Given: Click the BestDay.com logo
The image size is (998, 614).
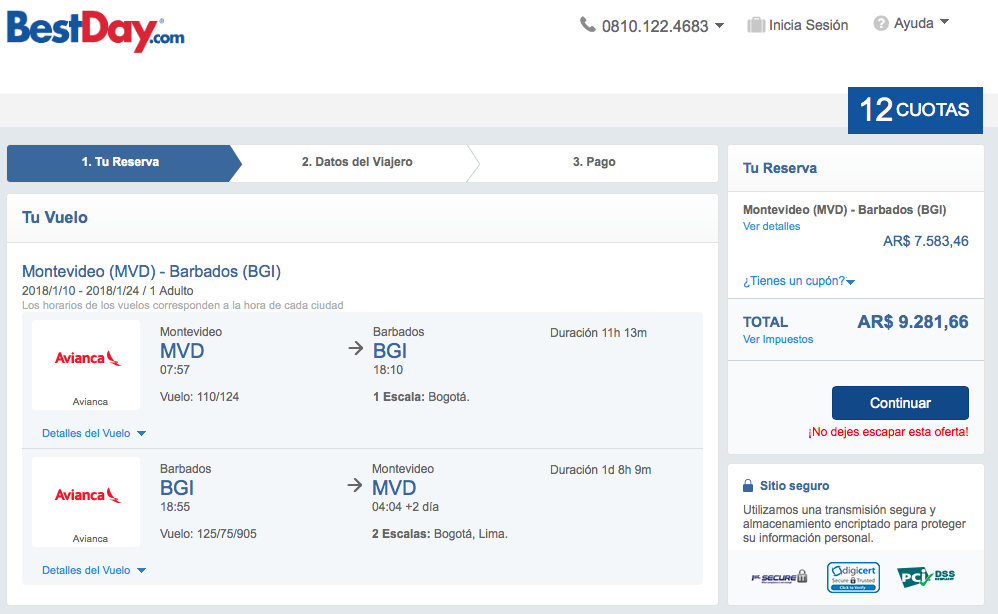Looking at the screenshot, I should [x=95, y=31].
